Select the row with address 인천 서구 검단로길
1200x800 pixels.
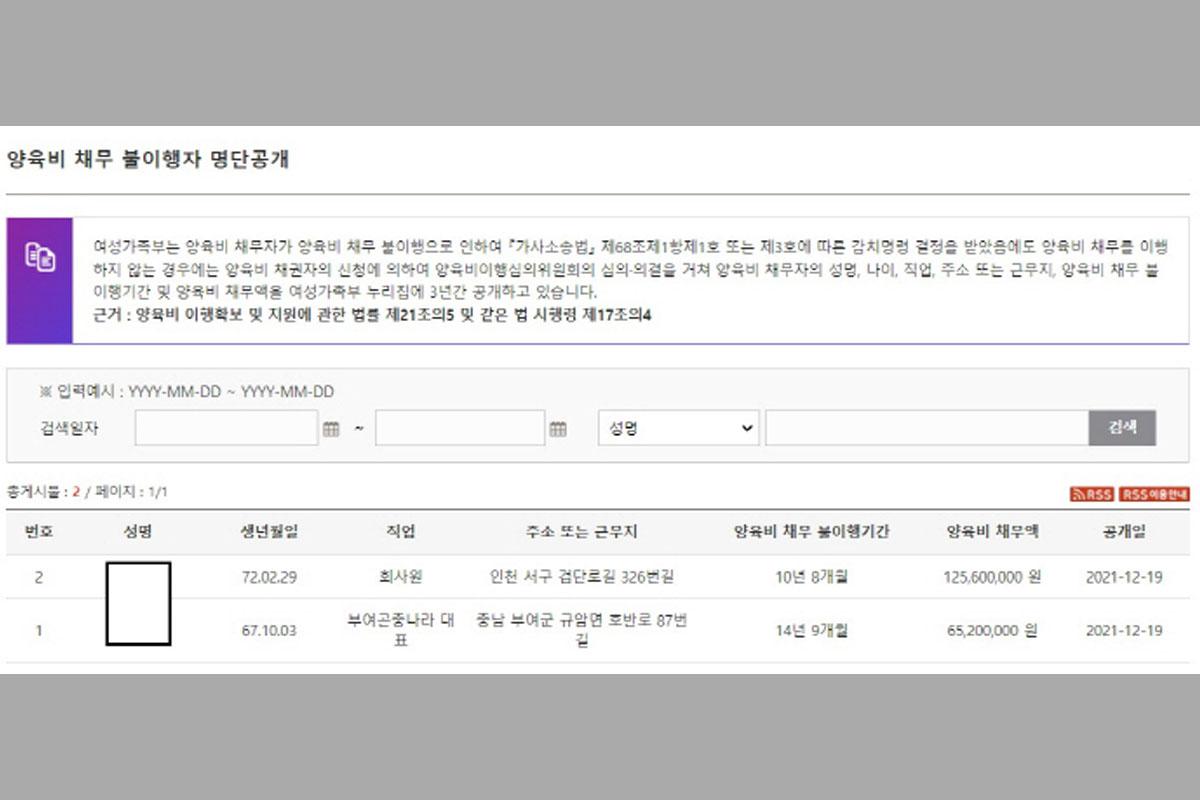581,577
